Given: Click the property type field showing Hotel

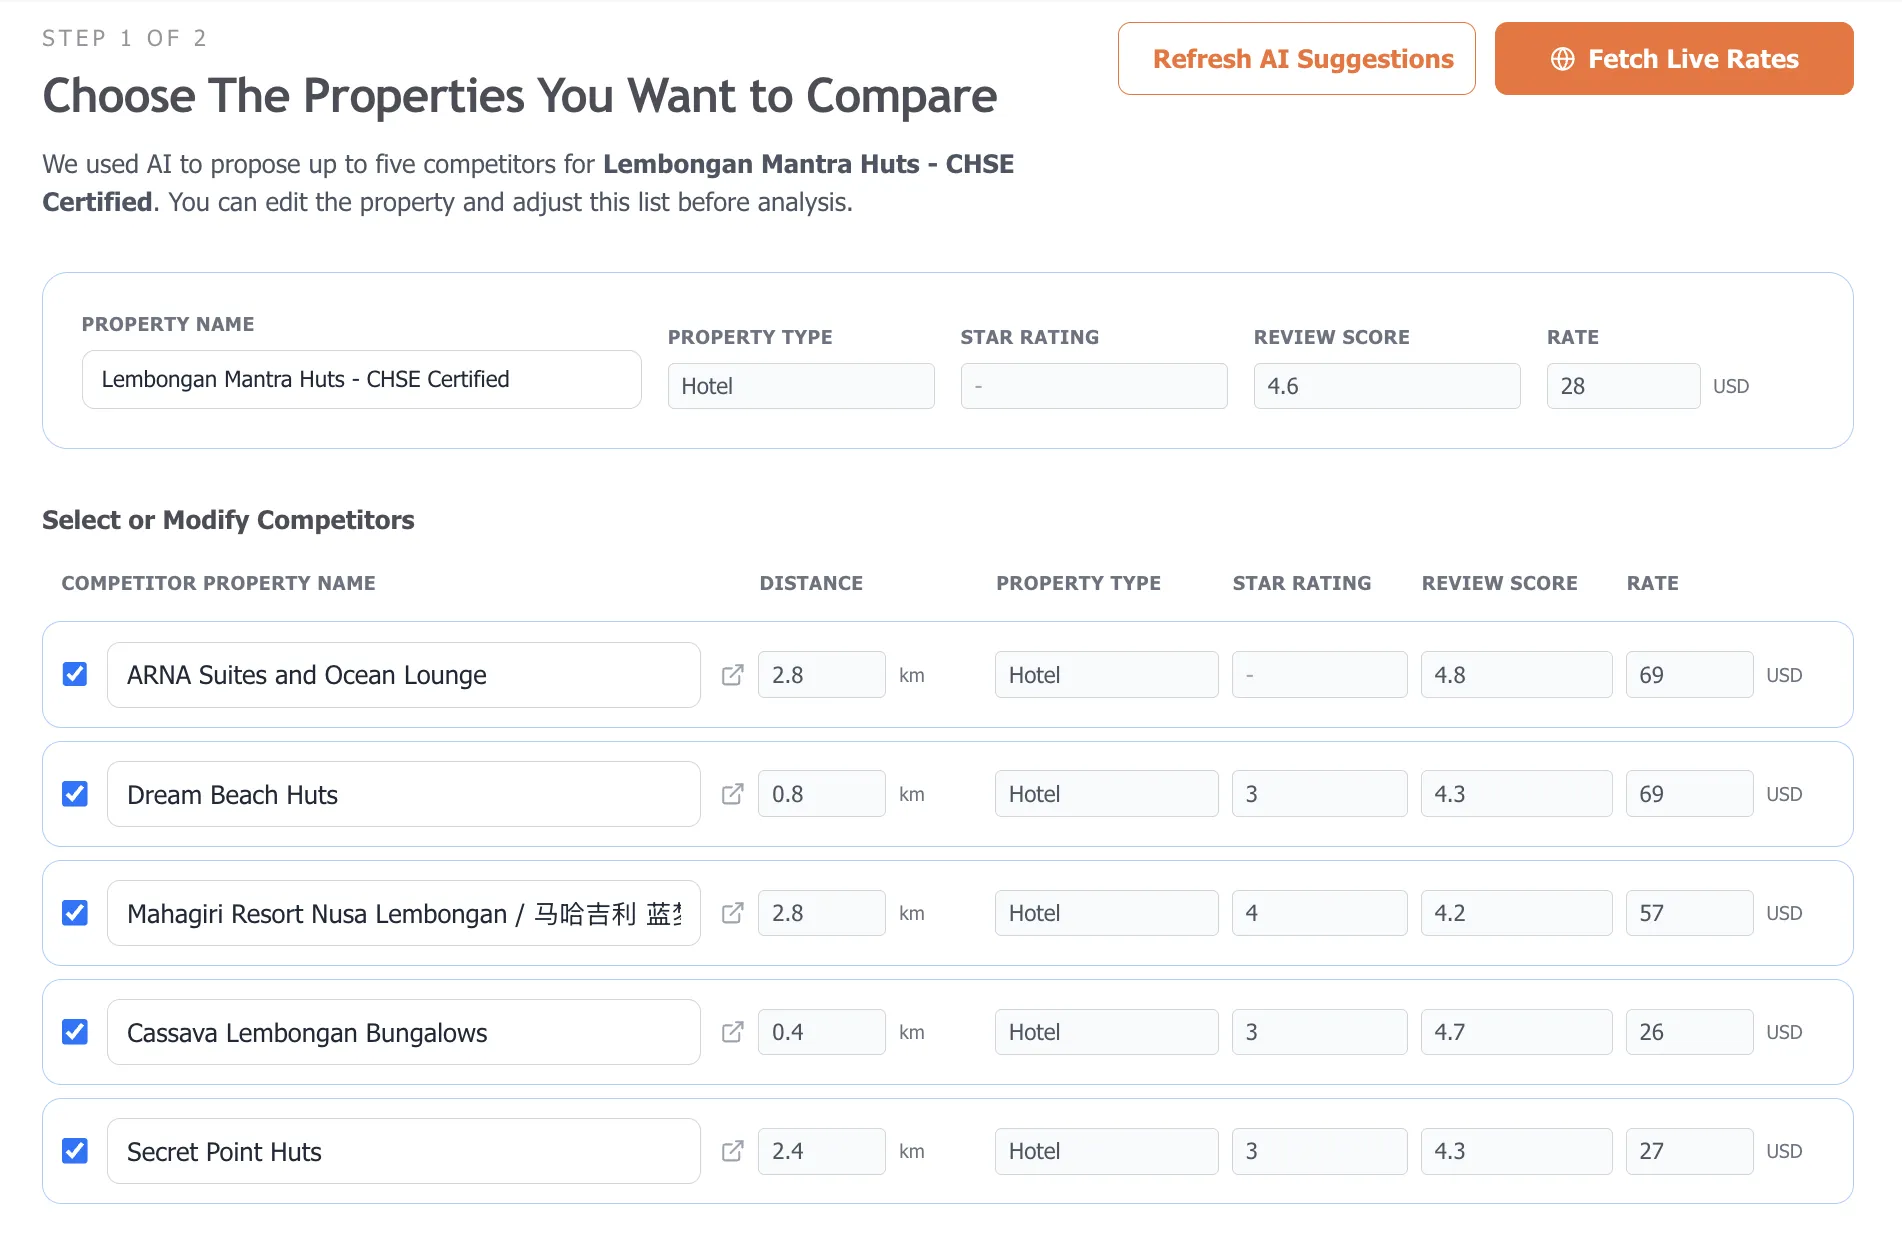Looking at the screenshot, I should point(800,386).
